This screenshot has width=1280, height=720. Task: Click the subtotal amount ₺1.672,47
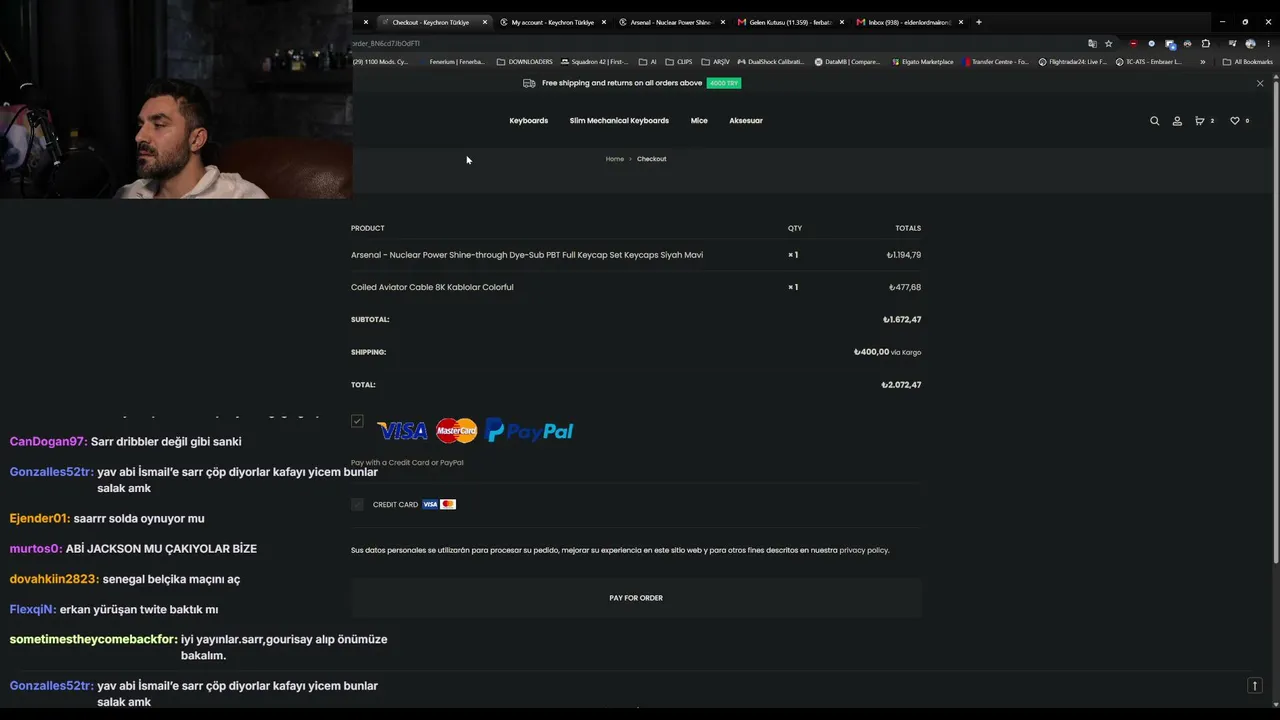902,320
